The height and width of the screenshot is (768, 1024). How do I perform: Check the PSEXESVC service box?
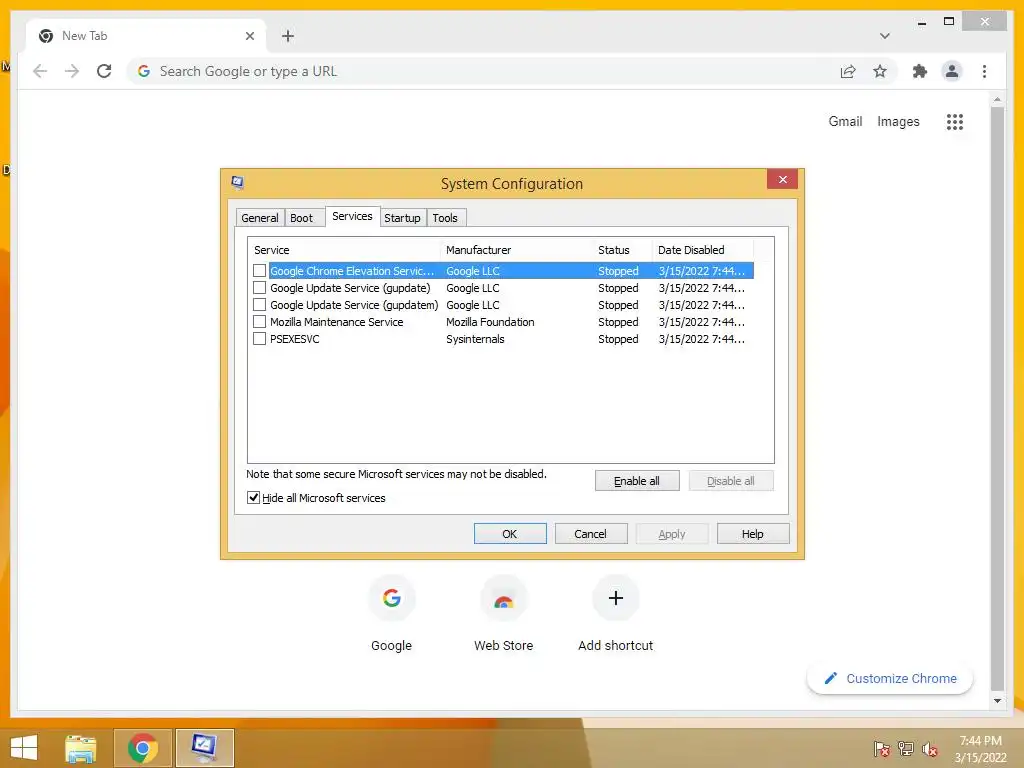coord(259,338)
